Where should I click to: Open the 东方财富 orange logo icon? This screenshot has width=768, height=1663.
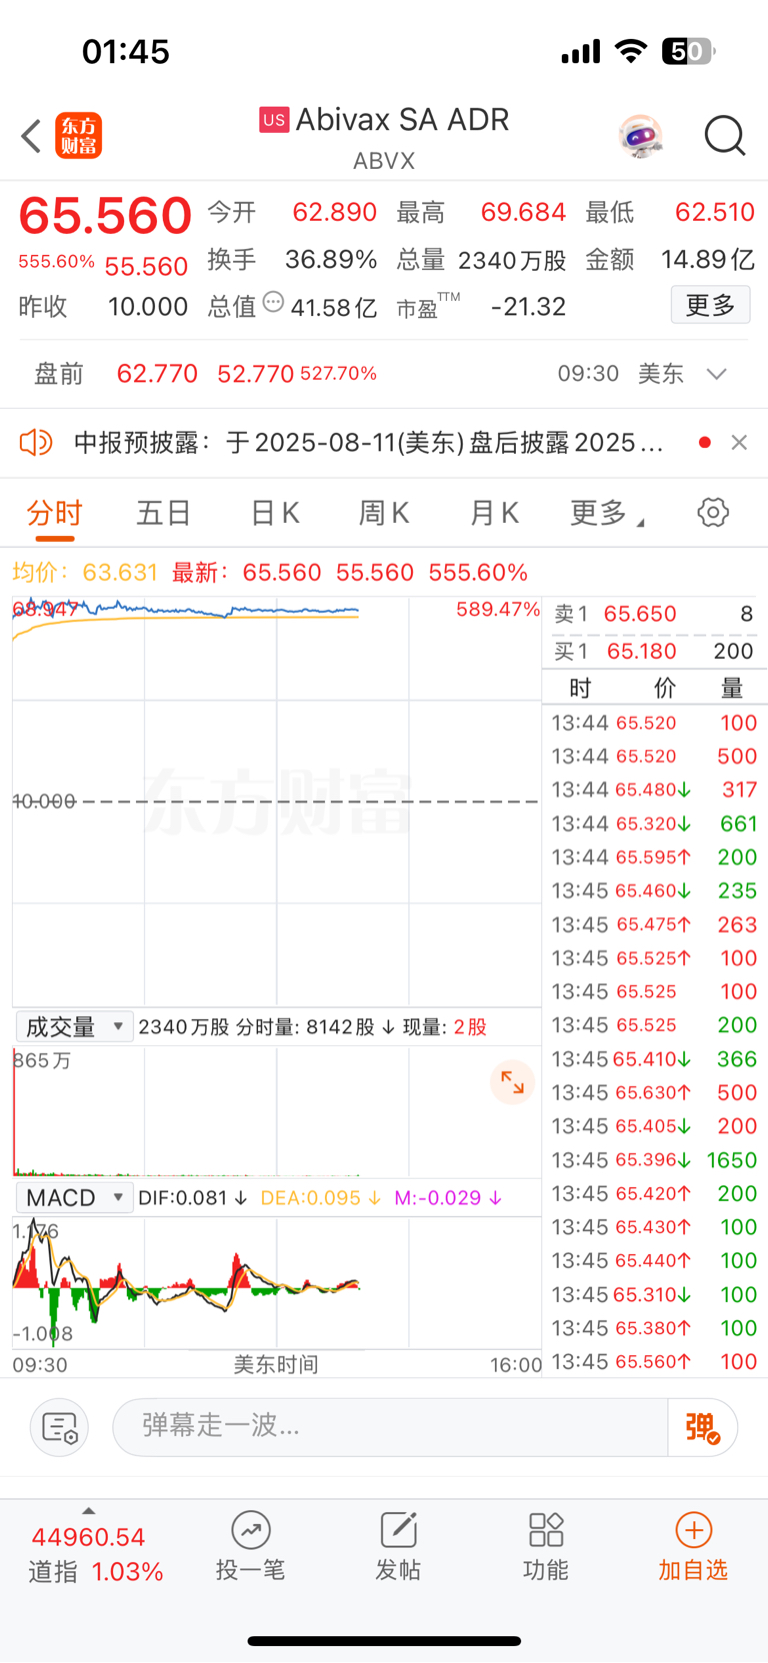pyautogui.click(x=79, y=136)
